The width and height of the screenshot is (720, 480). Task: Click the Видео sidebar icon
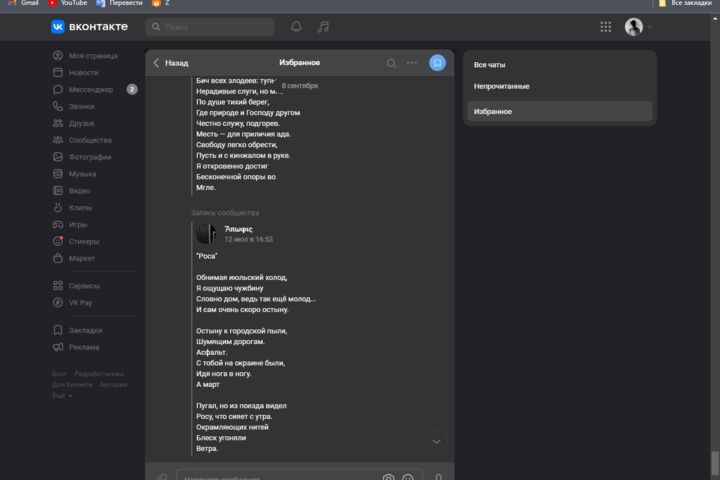point(58,191)
